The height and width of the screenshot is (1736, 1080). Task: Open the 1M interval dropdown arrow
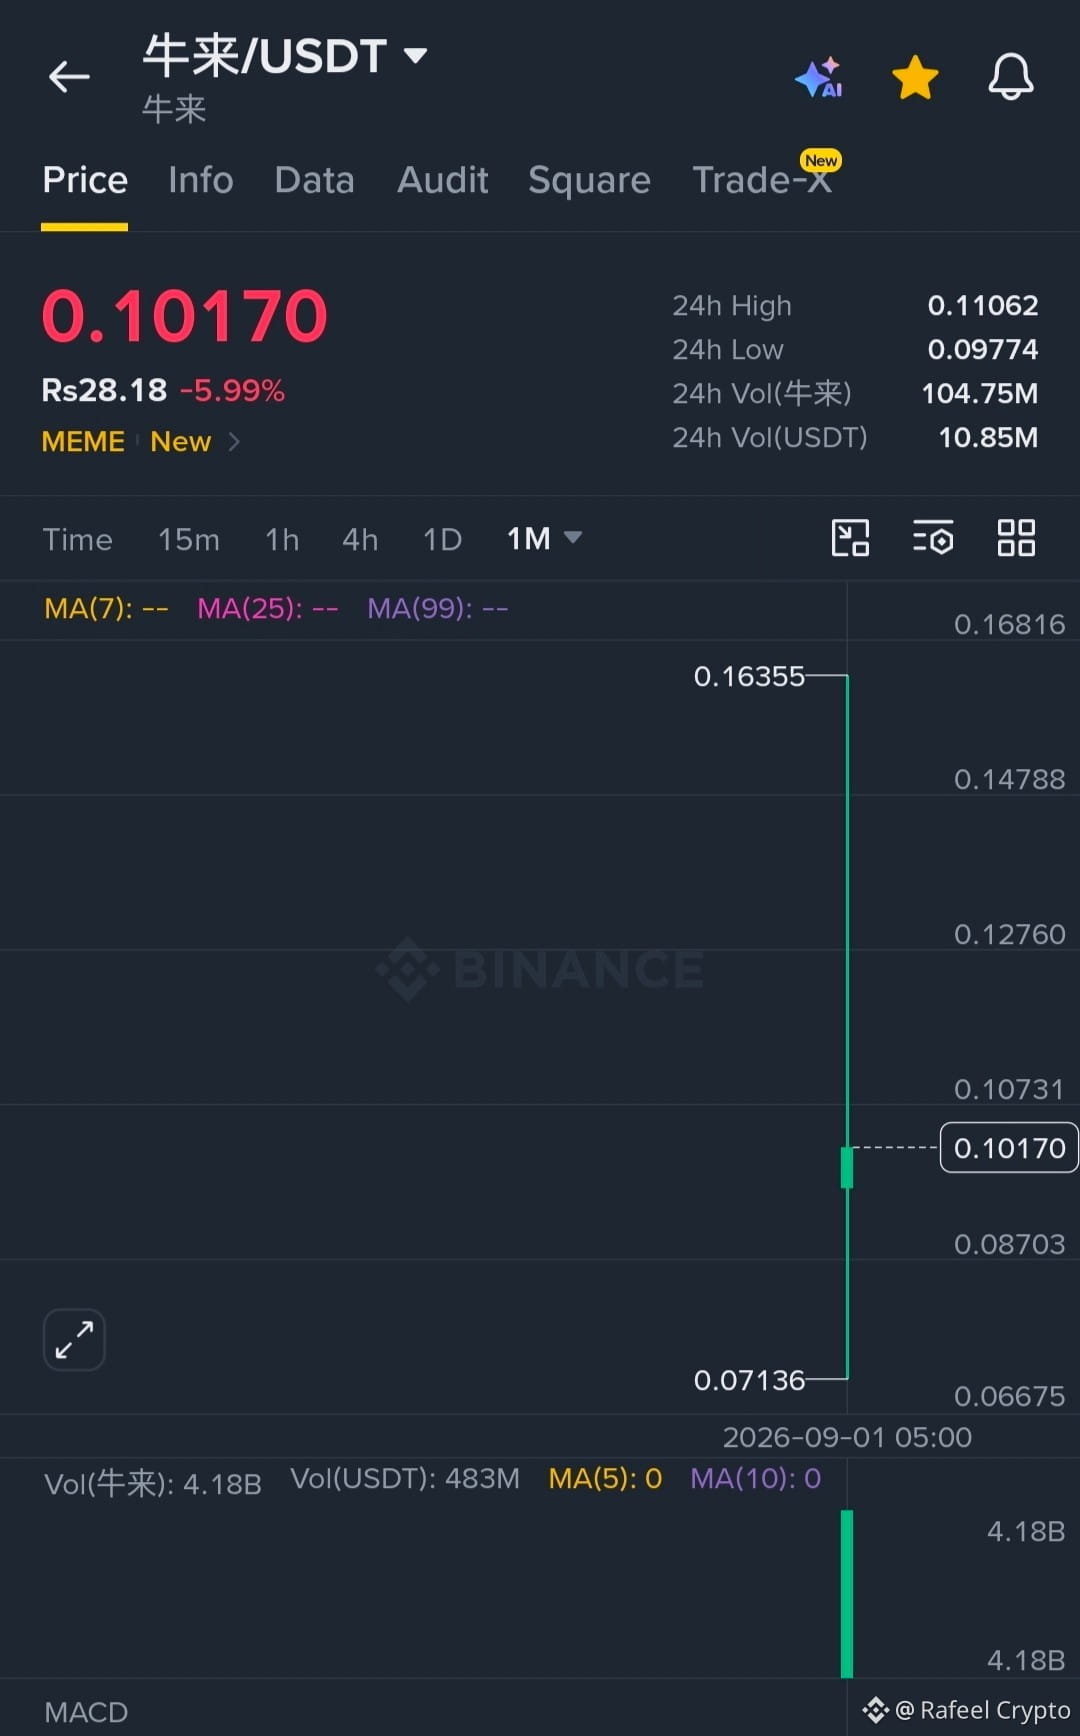pos(573,538)
